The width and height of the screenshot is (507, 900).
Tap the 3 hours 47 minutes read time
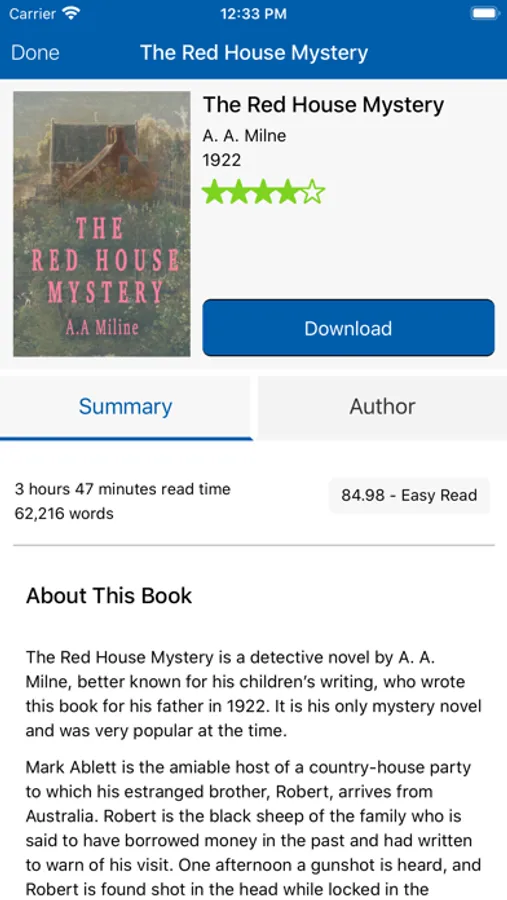[122, 489]
